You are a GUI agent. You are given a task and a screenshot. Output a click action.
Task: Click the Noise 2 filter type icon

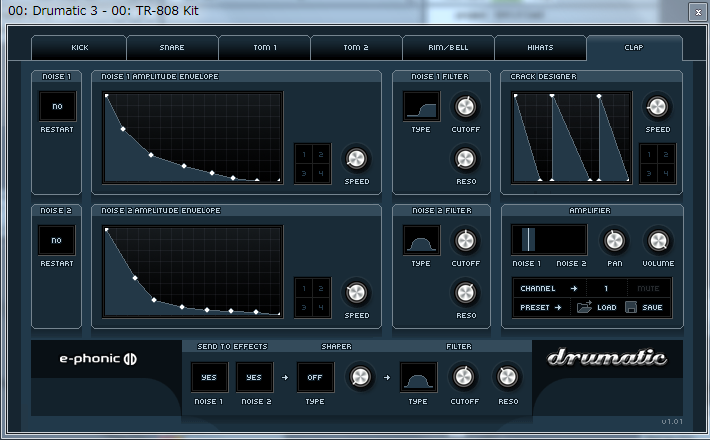click(x=421, y=240)
